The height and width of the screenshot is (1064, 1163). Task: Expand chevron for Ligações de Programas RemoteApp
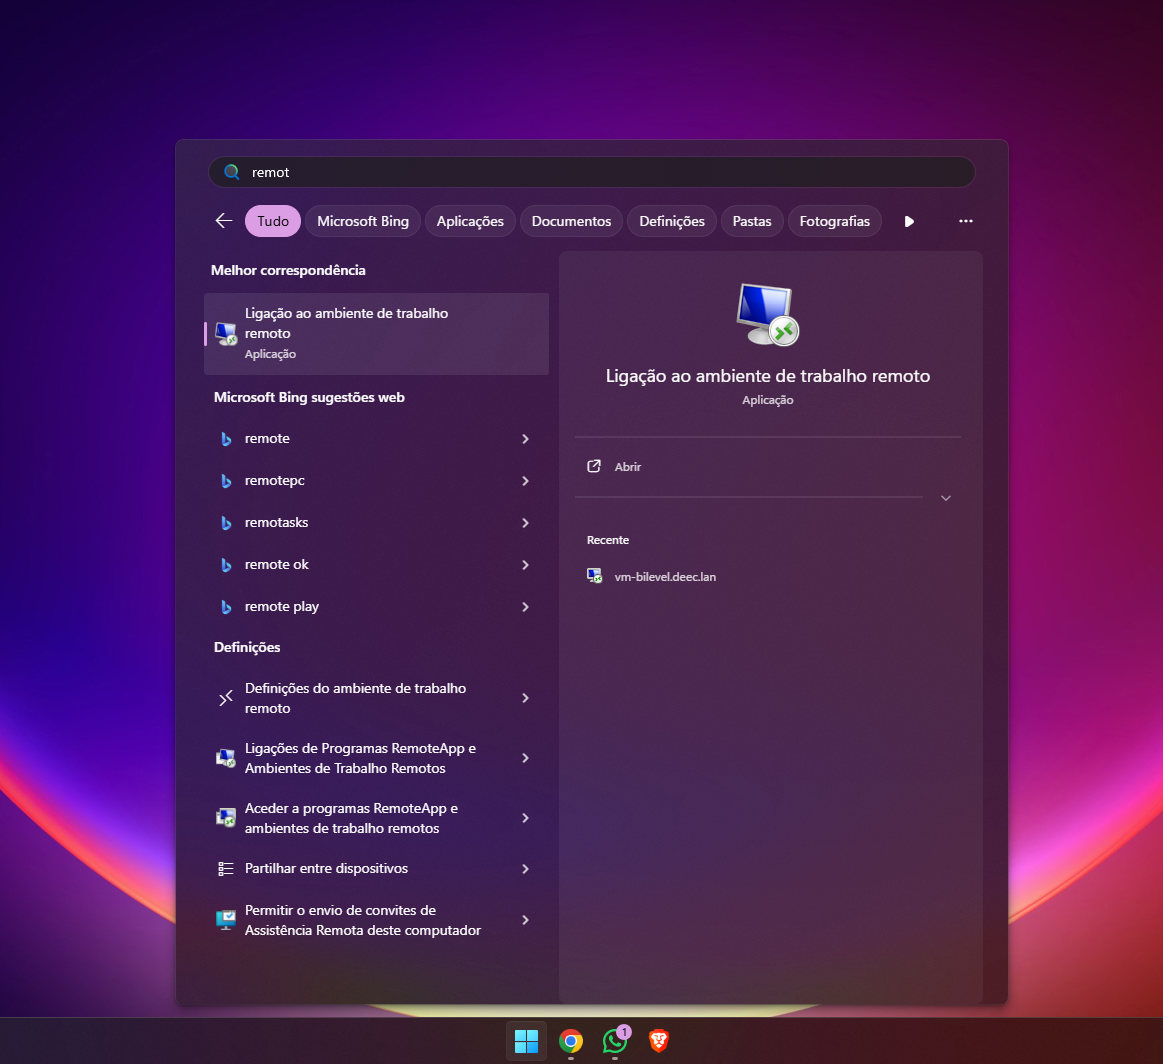[x=525, y=759]
